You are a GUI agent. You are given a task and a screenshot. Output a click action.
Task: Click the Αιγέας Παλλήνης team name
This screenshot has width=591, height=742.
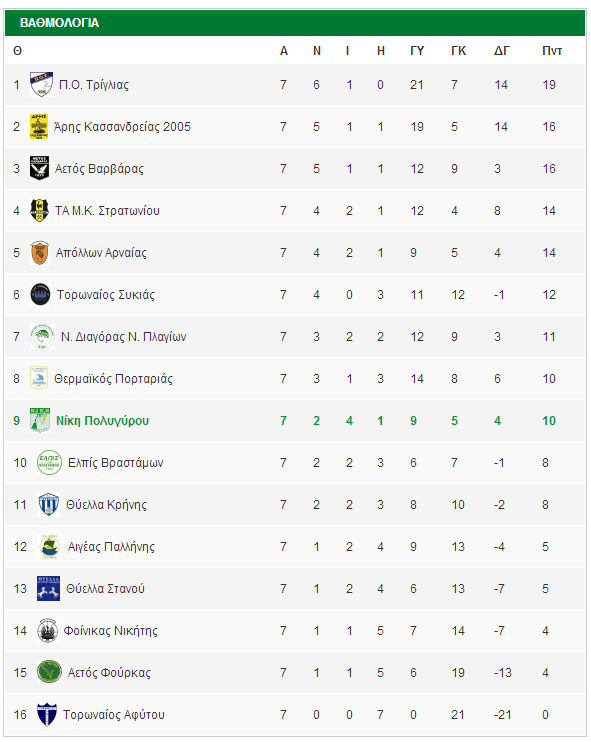coord(111,547)
